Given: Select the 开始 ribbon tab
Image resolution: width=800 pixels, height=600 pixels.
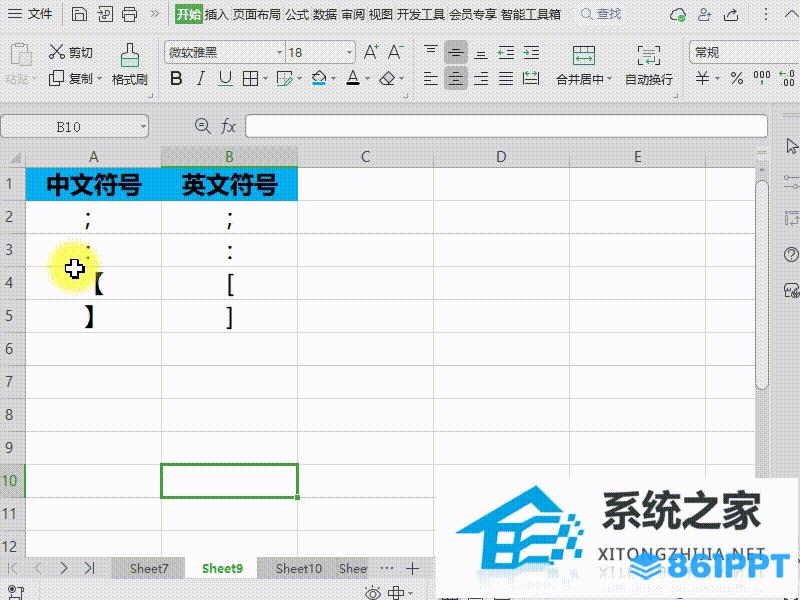Looking at the screenshot, I should (x=188, y=14).
